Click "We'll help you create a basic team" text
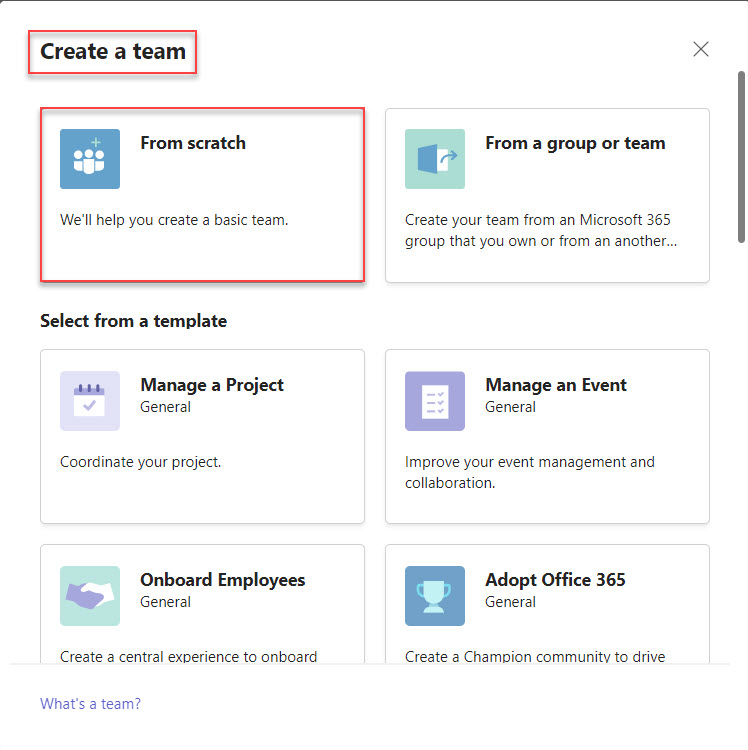Viewport: 748px width, 750px height. 174,220
